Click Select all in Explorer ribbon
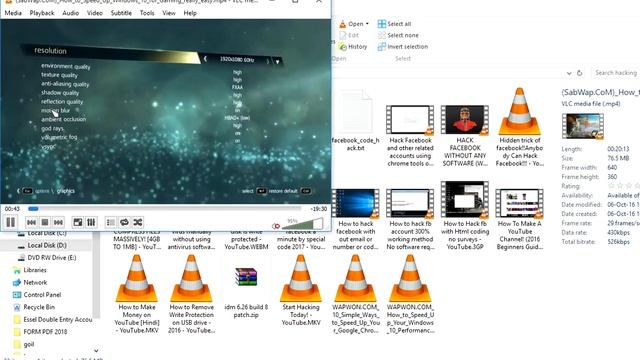Viewport: 640px width, 360px height. 394,24
